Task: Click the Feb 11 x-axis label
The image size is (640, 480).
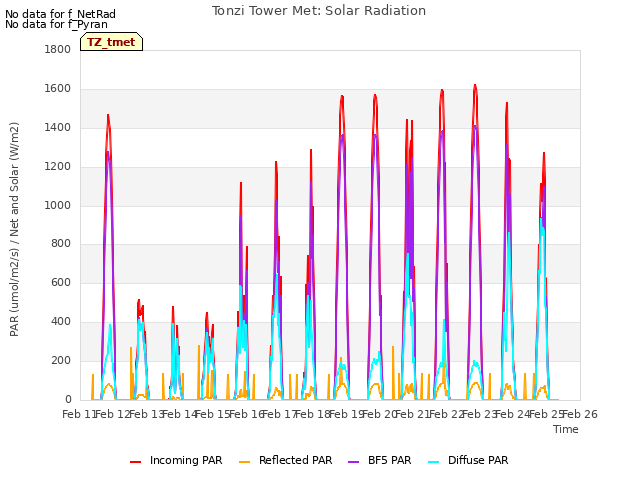Action: (78, 414)
